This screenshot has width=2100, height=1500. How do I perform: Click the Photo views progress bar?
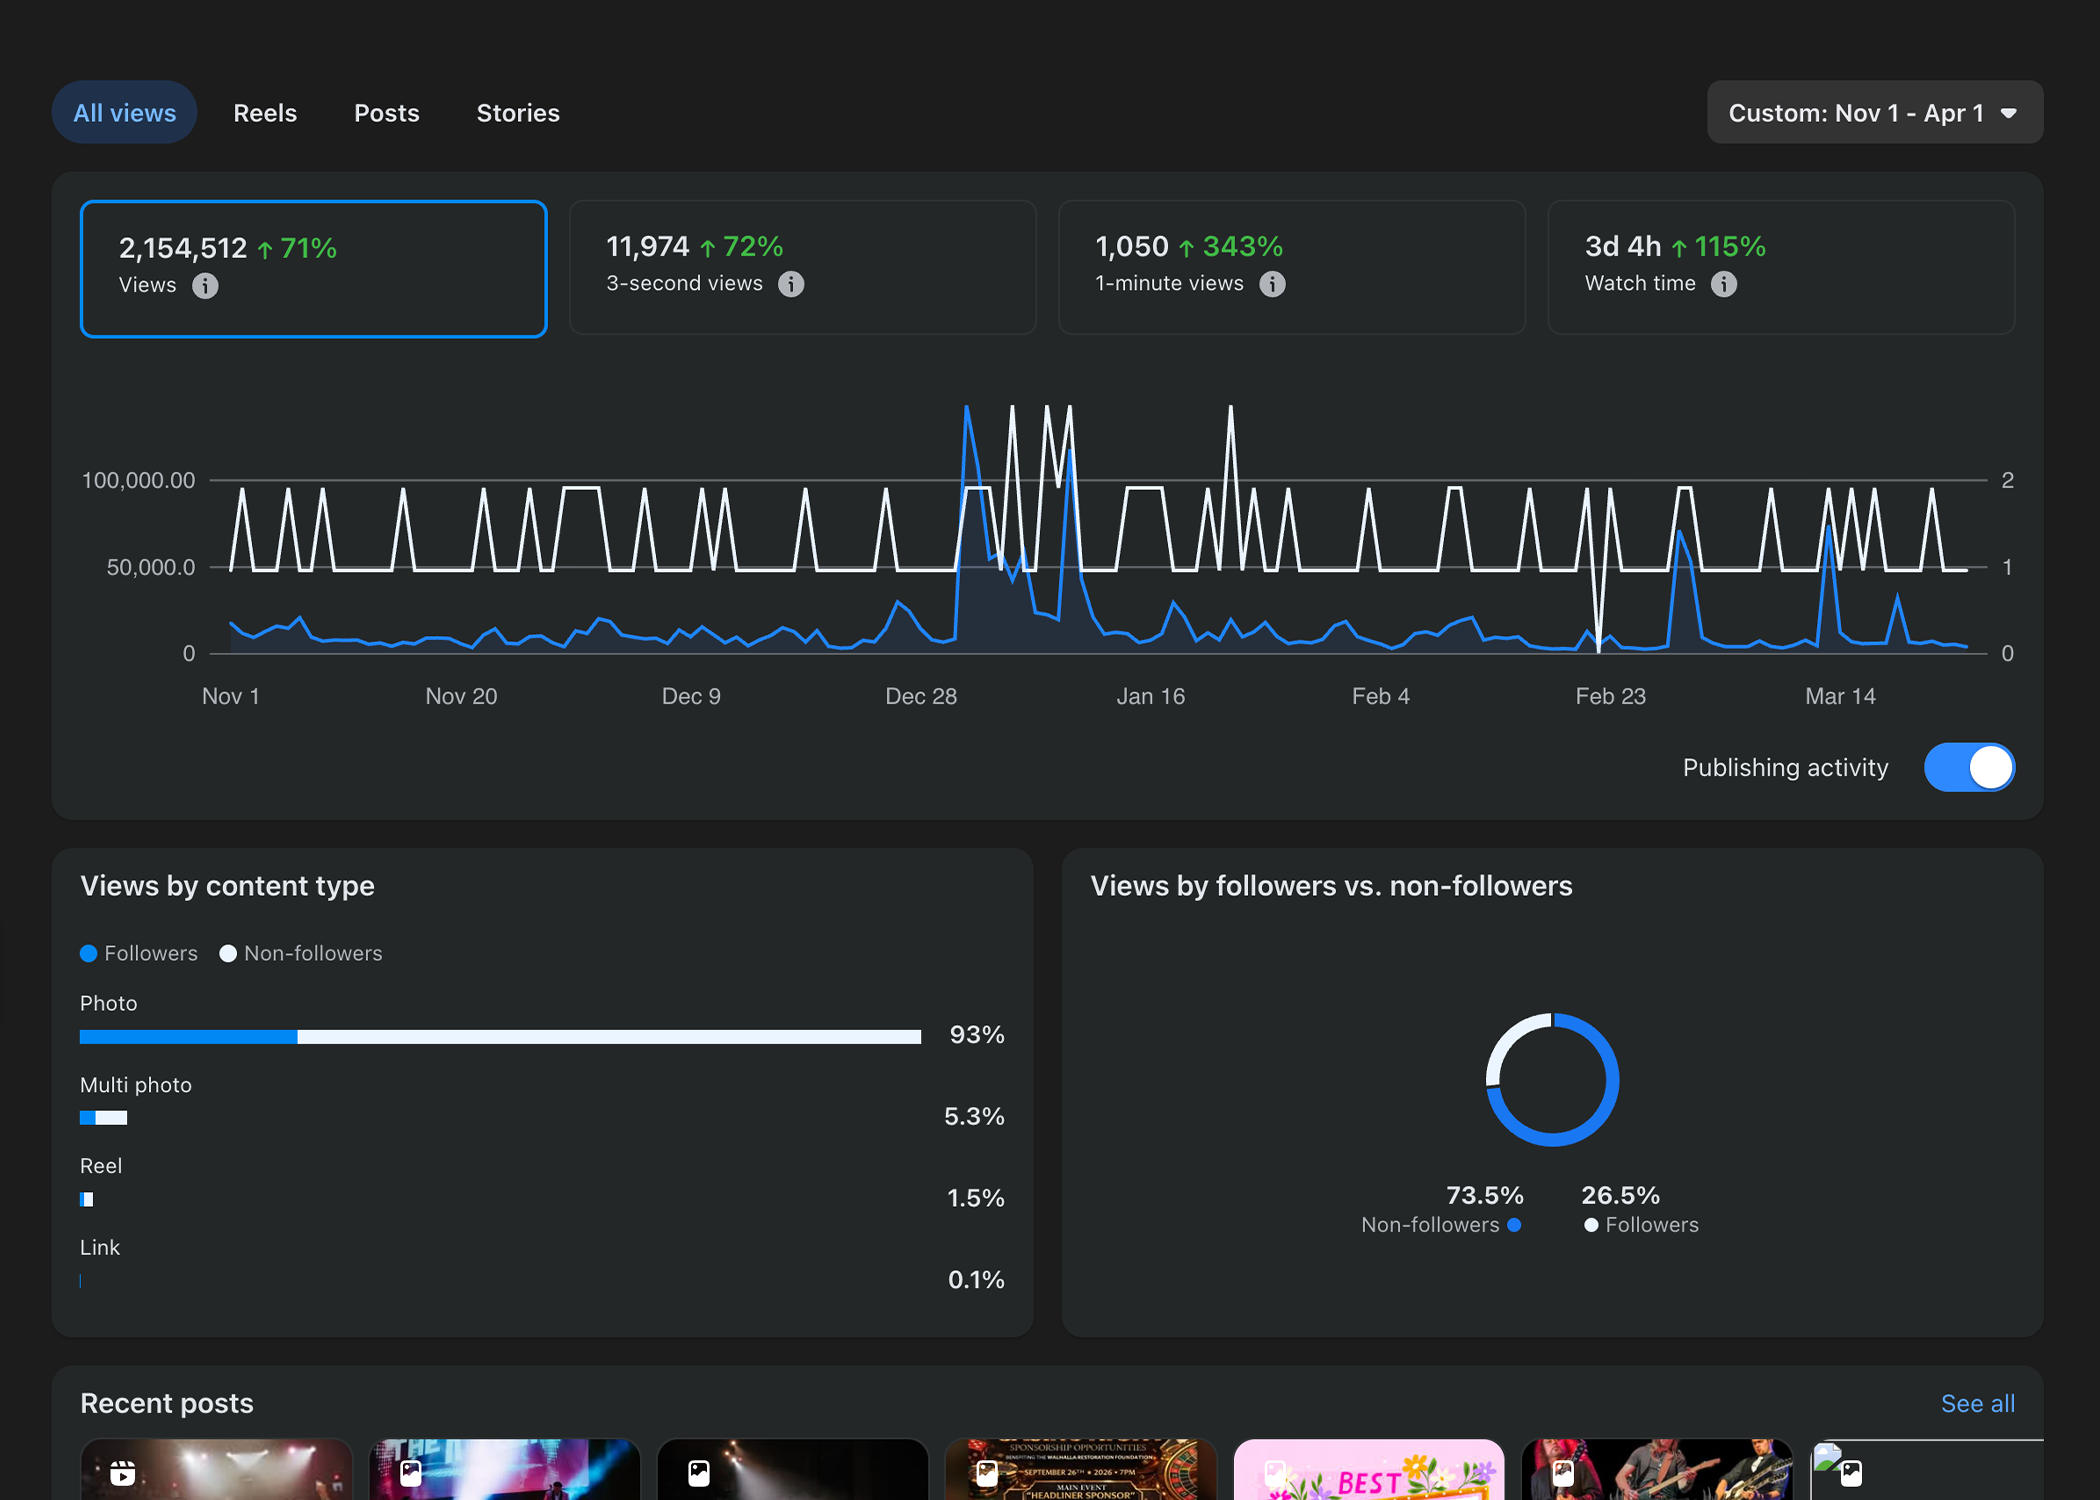point(500,1037)
